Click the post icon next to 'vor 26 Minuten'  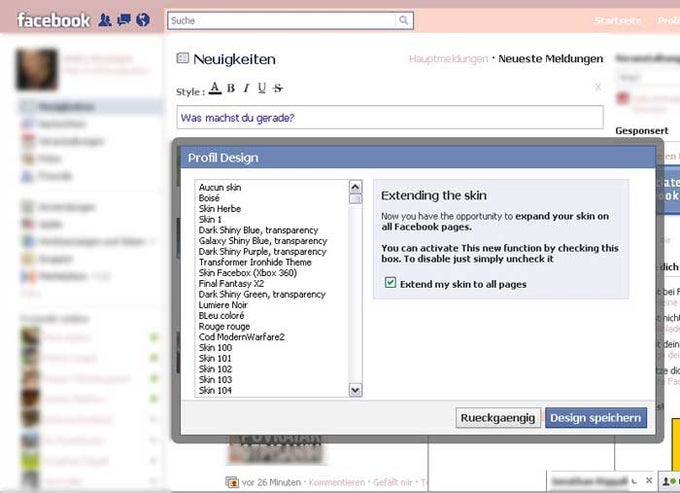coord(232,482)
